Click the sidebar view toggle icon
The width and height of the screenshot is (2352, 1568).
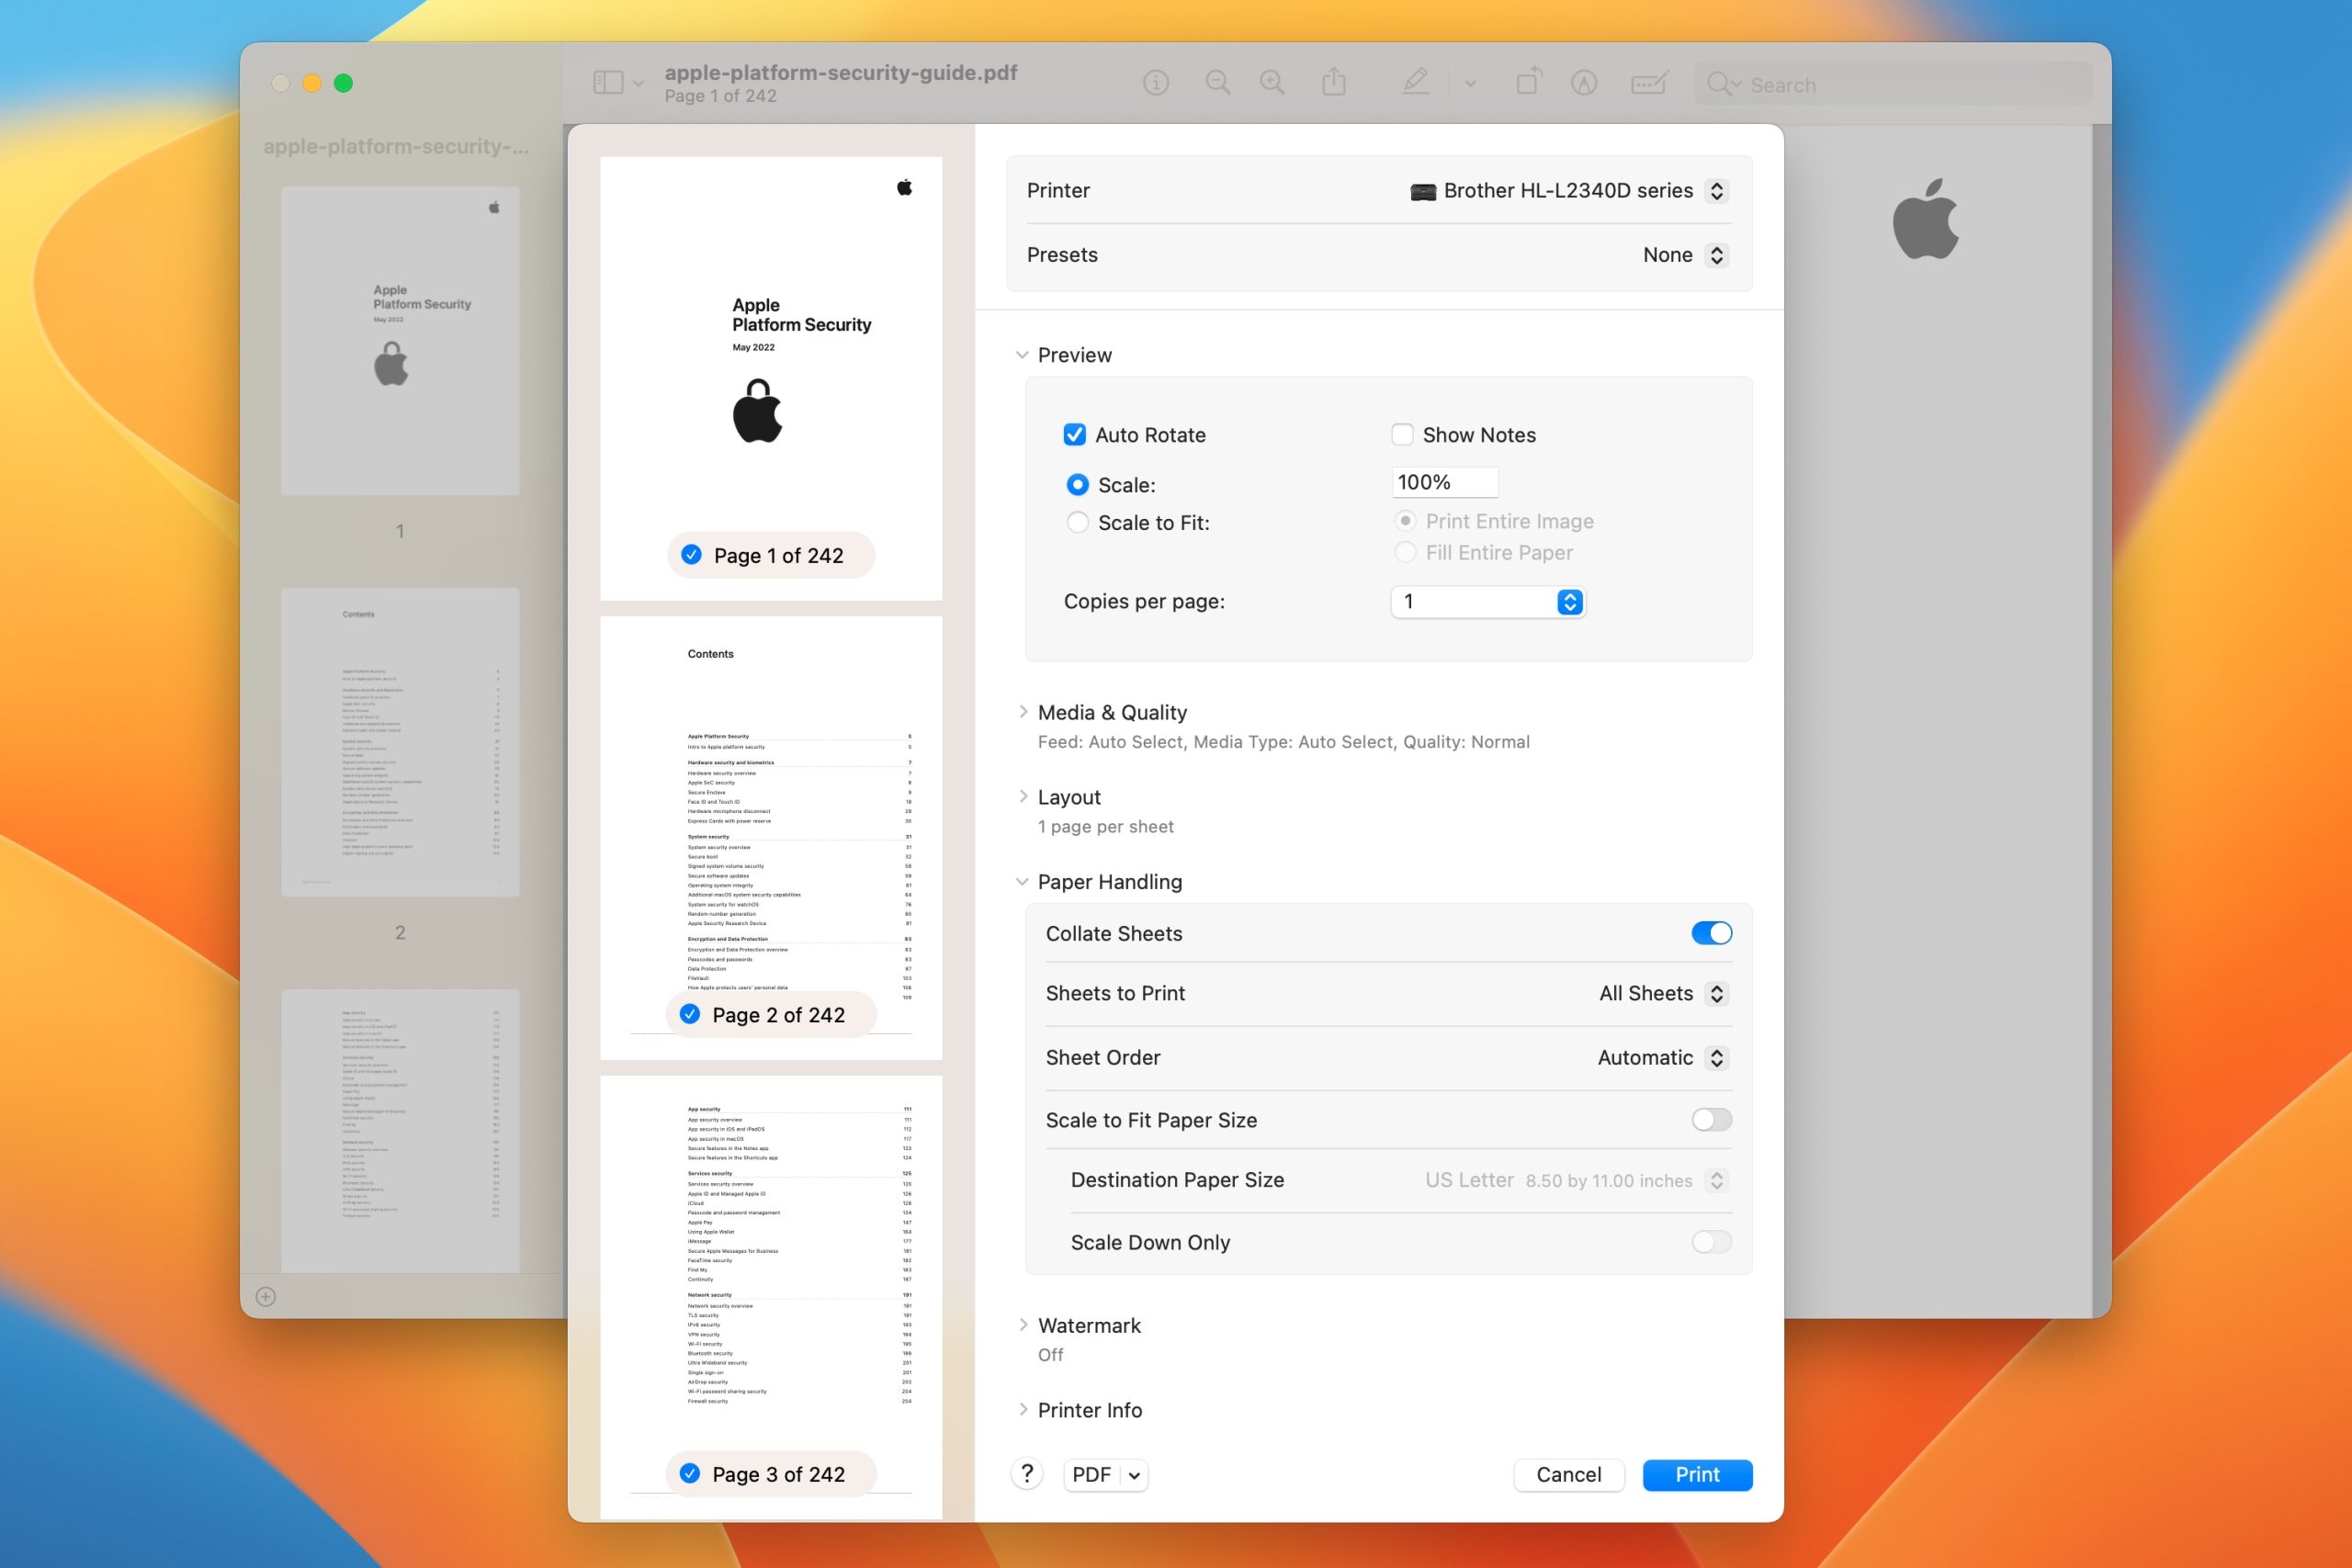[611, 82]
